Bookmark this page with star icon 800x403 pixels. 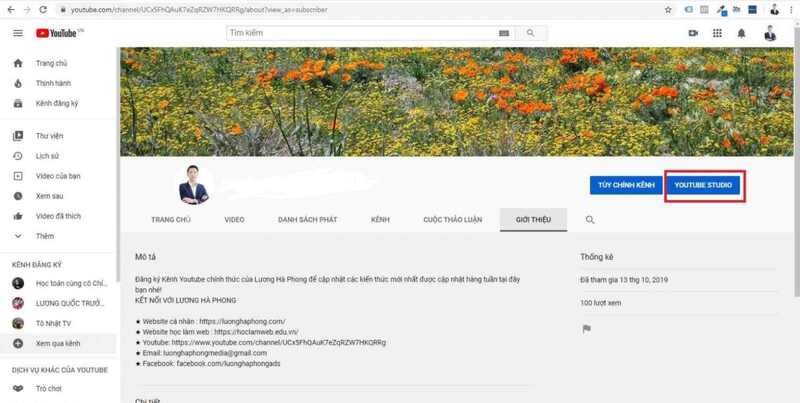coord(668,10)
